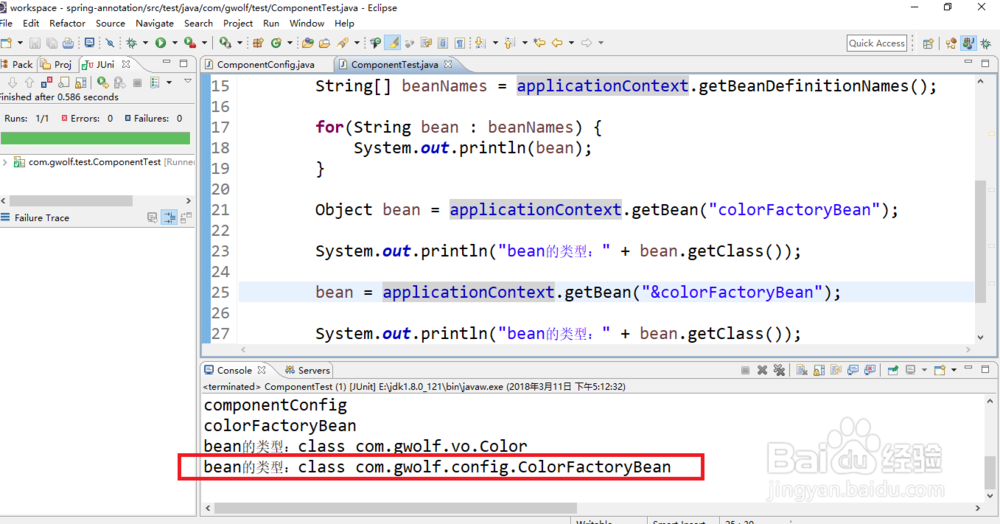The image size is (1000, 524).
Task: Open Display Selected Console dropdown arrow
Action: pos(924,370)
